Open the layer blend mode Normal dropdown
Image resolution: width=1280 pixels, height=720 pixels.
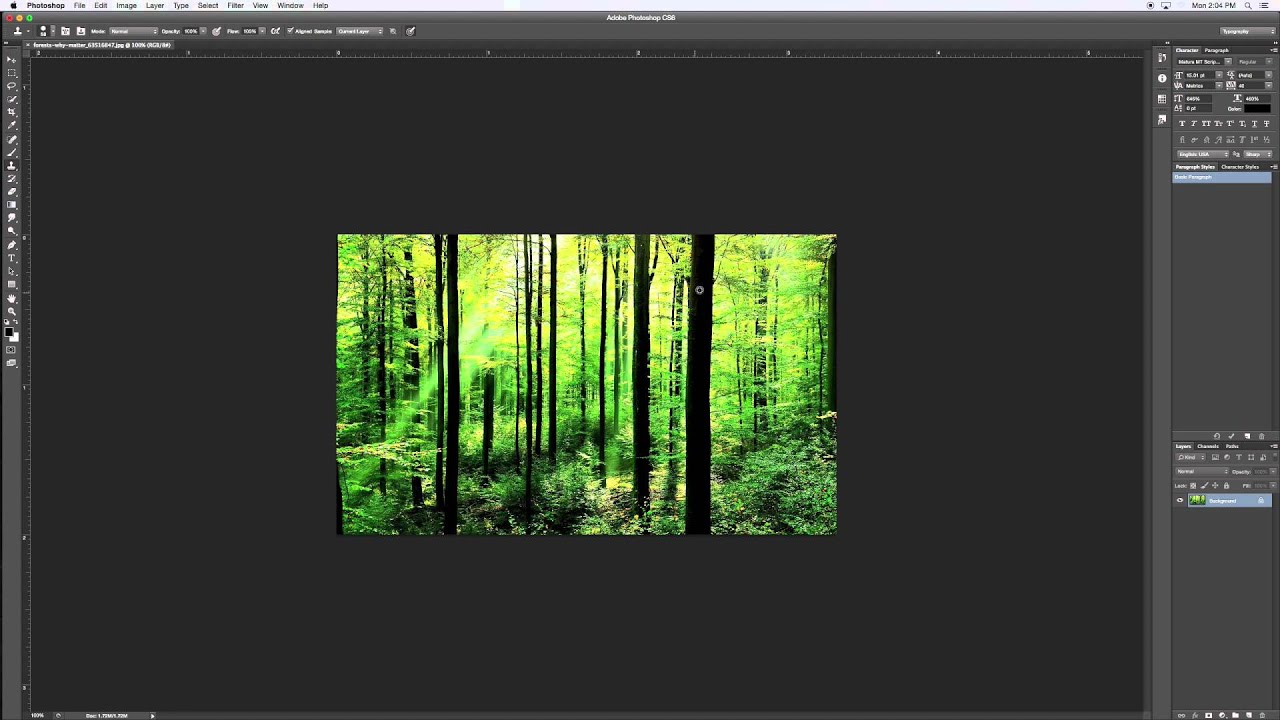tap(1202, 472)
